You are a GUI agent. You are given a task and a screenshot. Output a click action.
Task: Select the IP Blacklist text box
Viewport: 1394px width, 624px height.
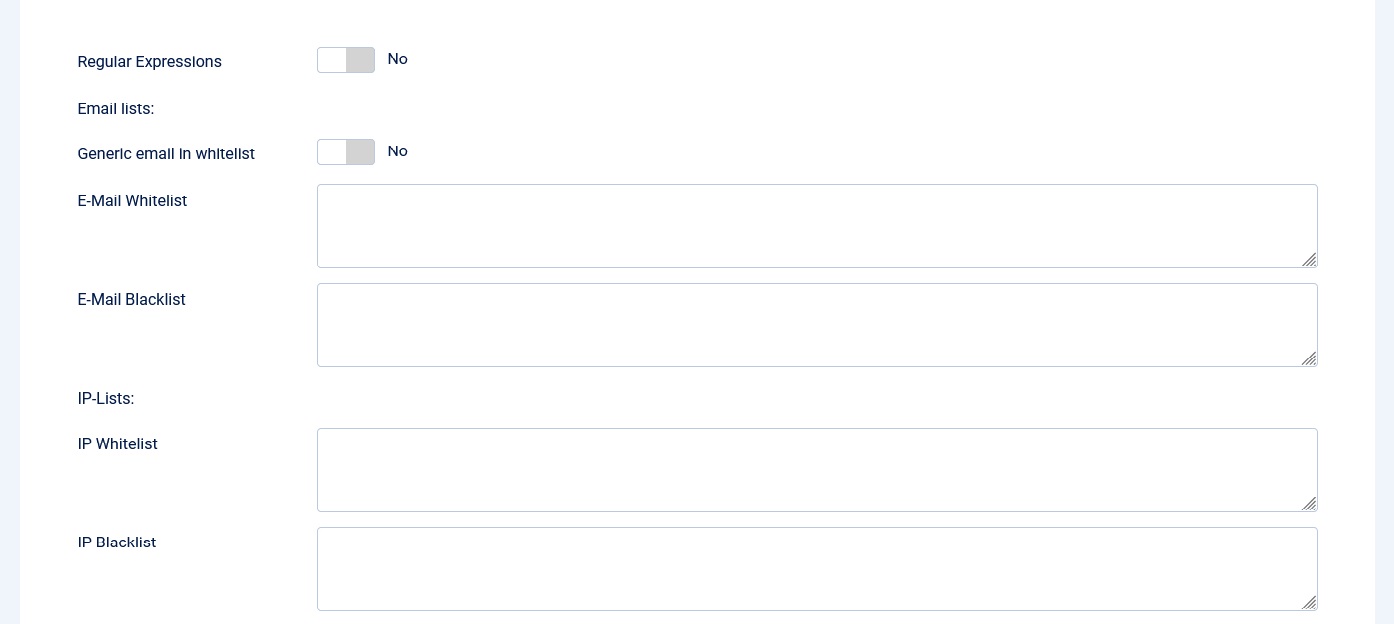point(816,569)
